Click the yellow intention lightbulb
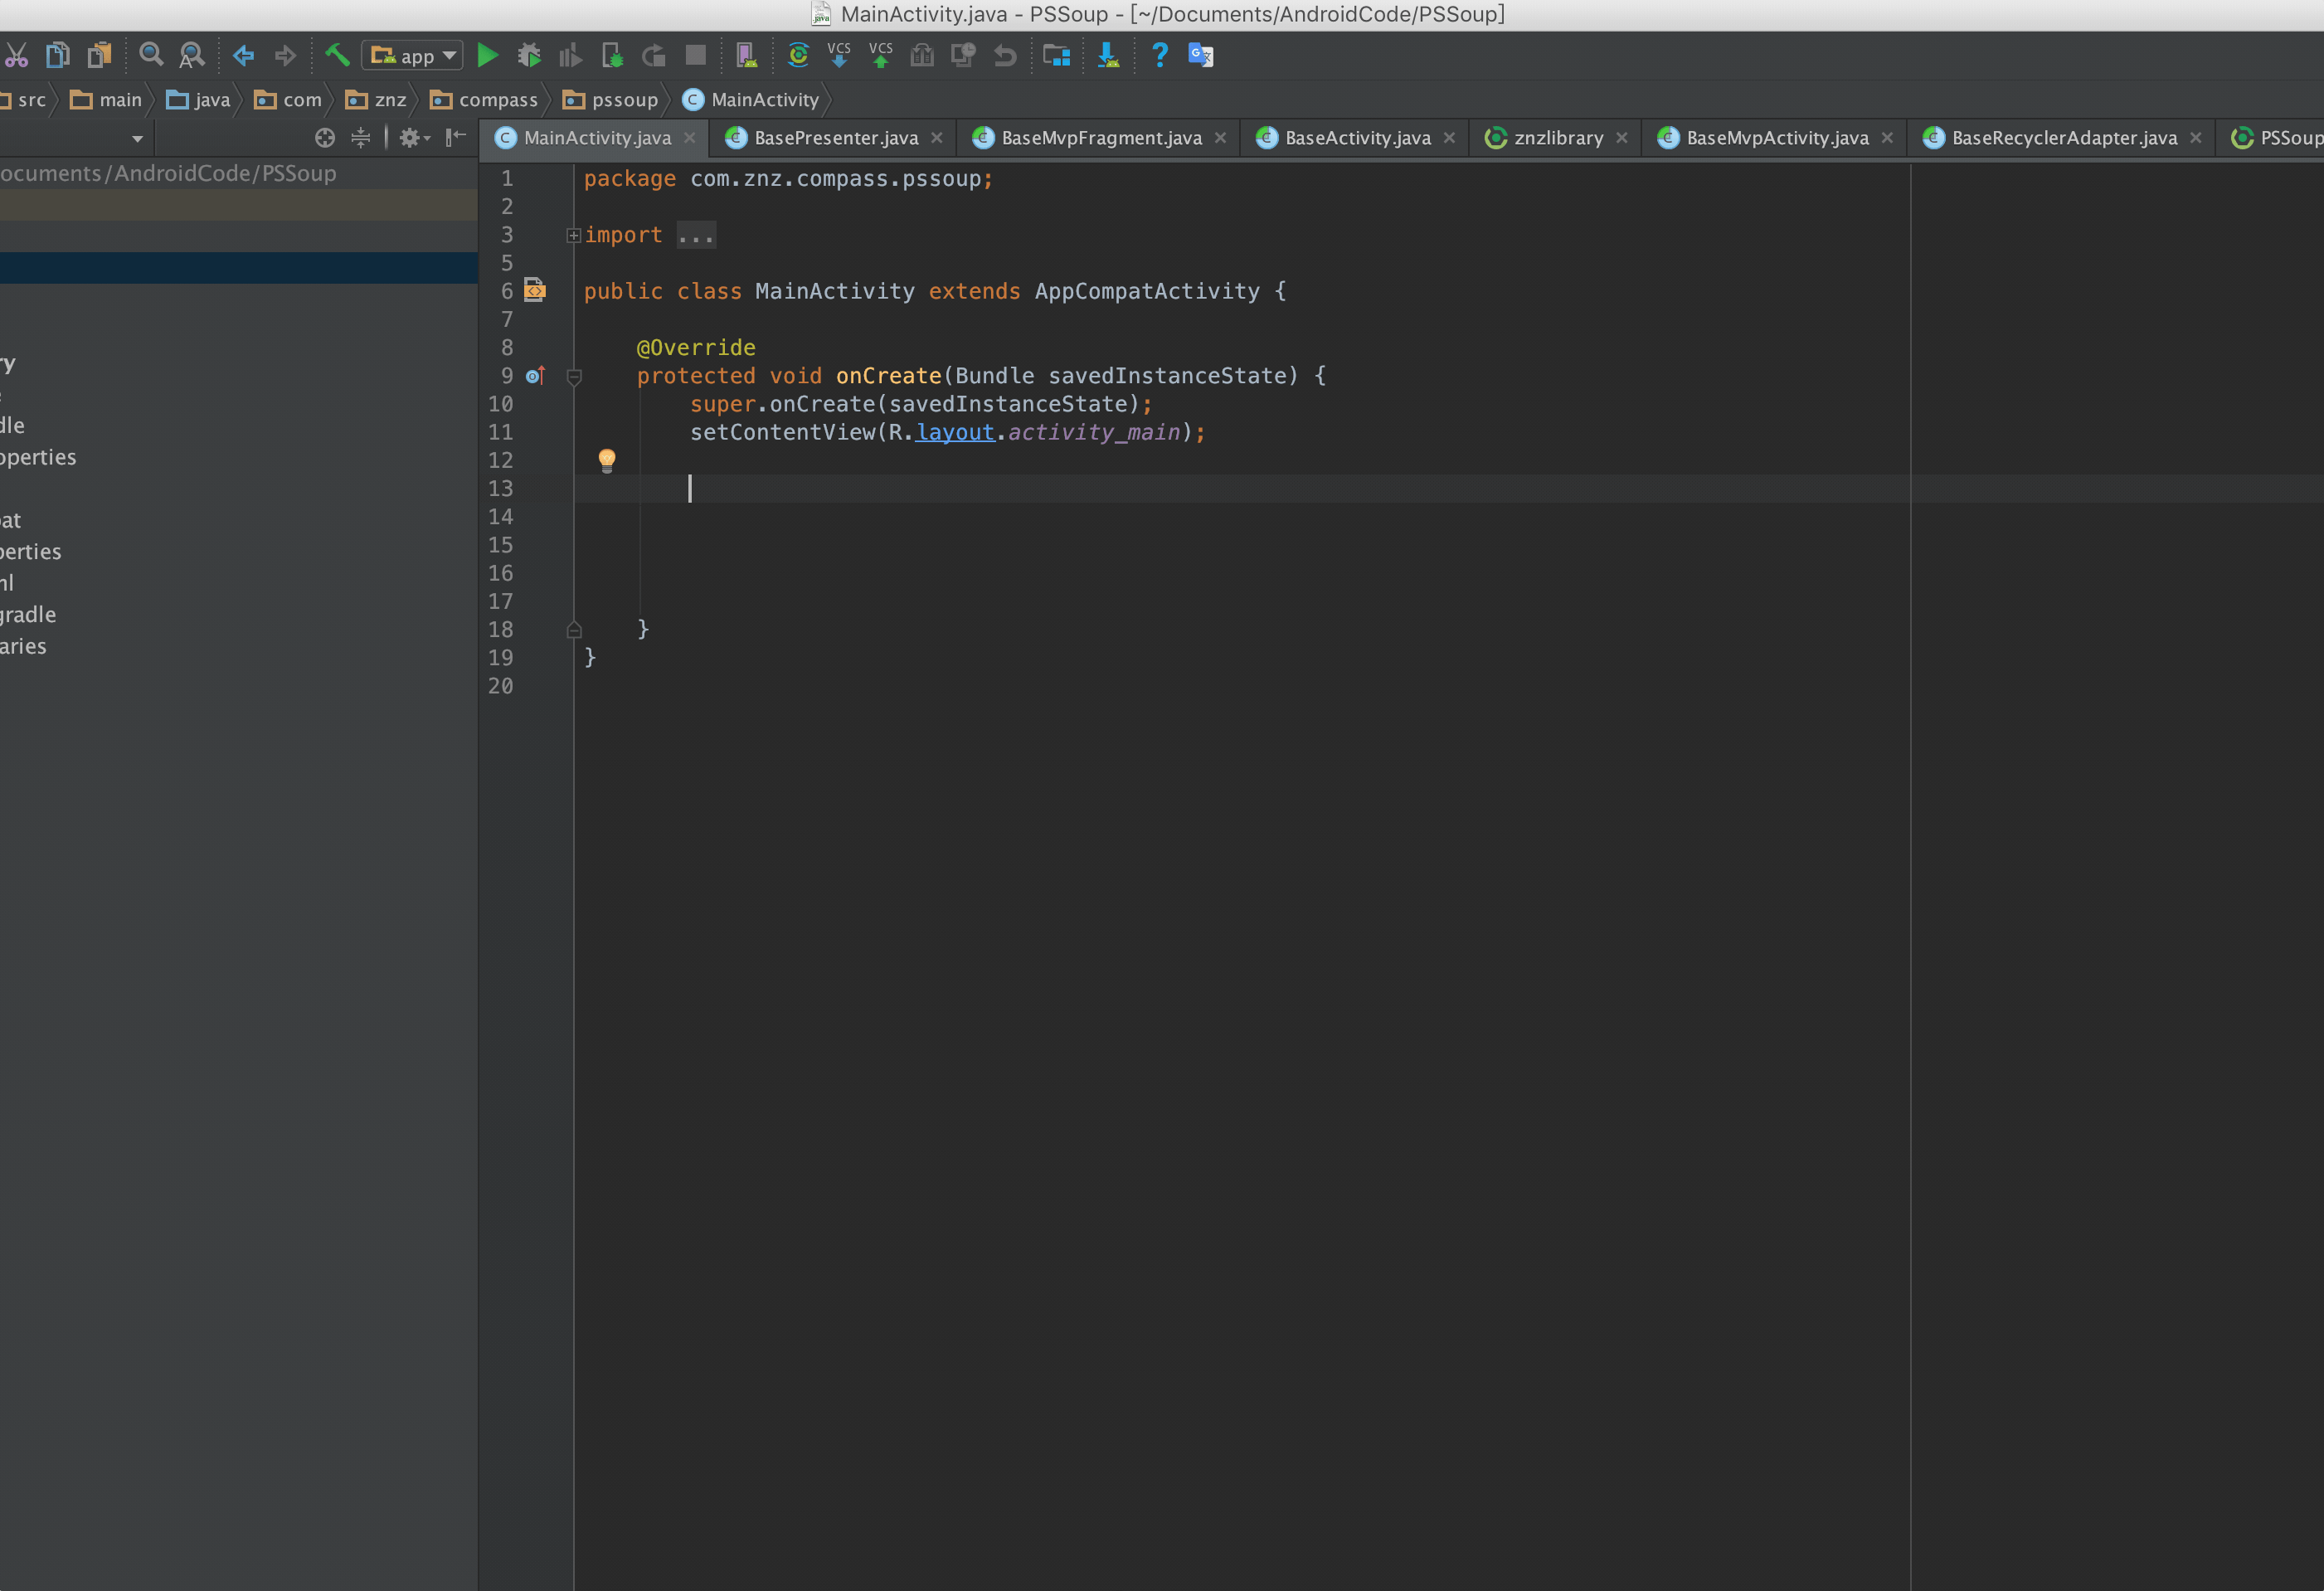This screenshot has width=2324, height=1591. pos(606,459)
